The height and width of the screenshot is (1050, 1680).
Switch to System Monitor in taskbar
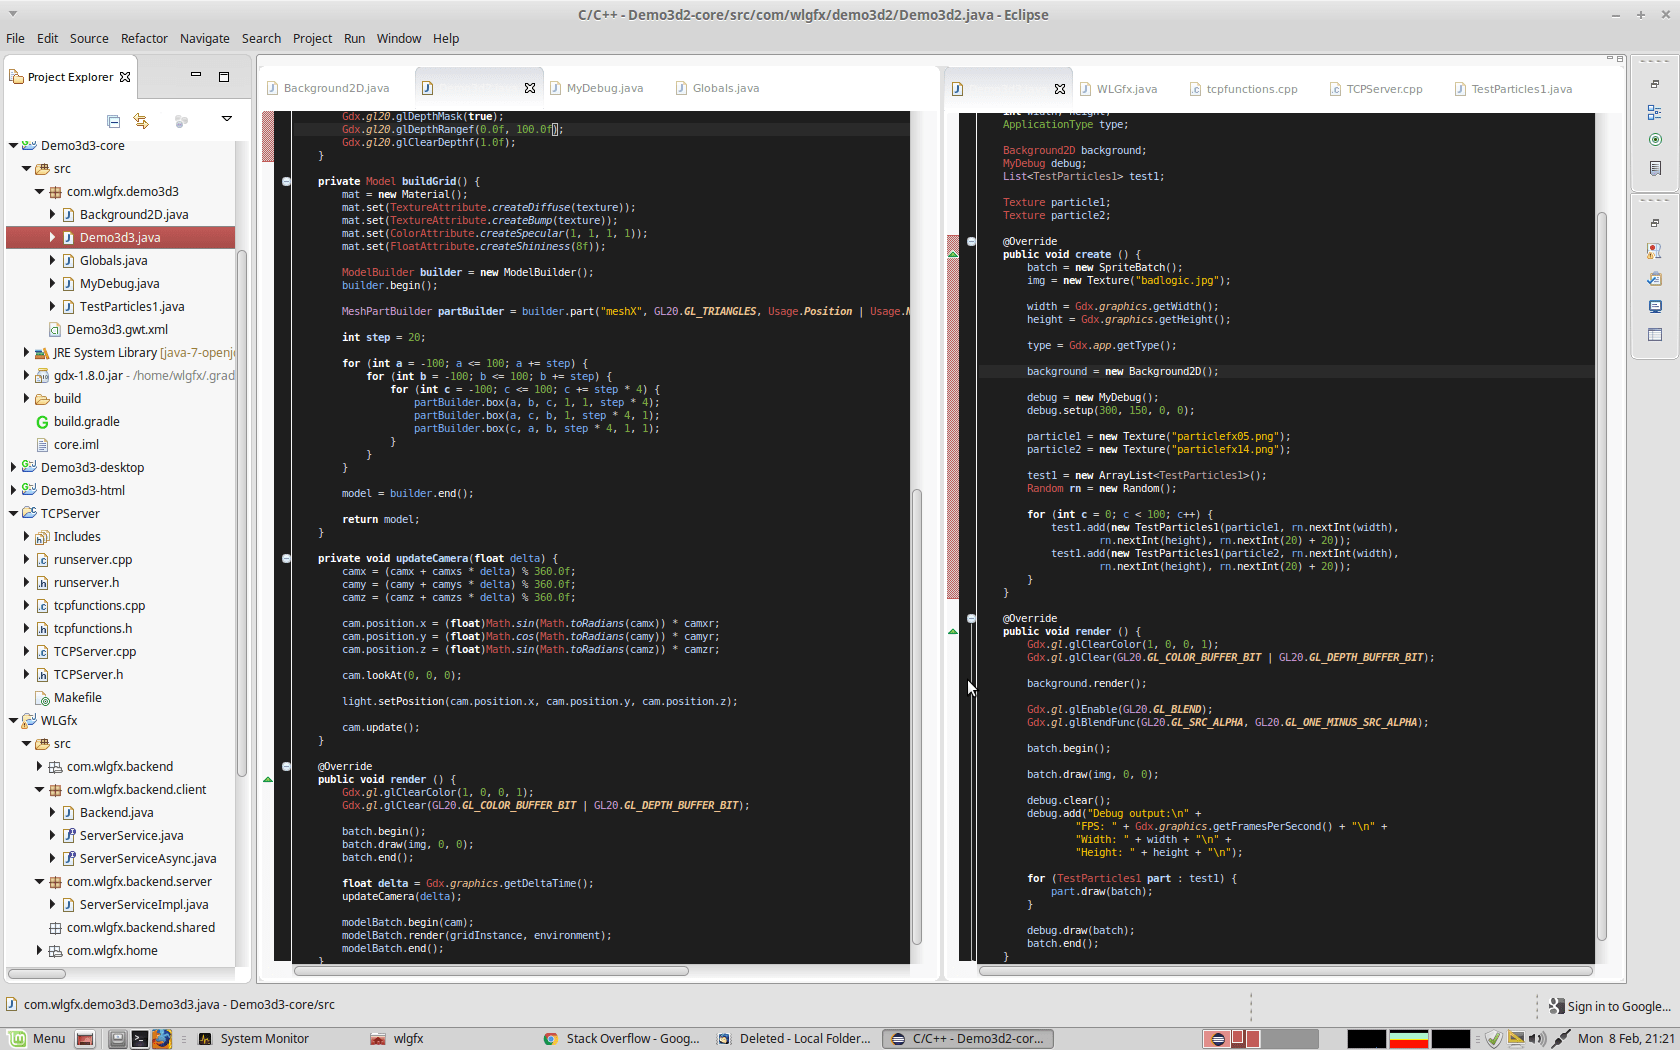(255, 1038)
